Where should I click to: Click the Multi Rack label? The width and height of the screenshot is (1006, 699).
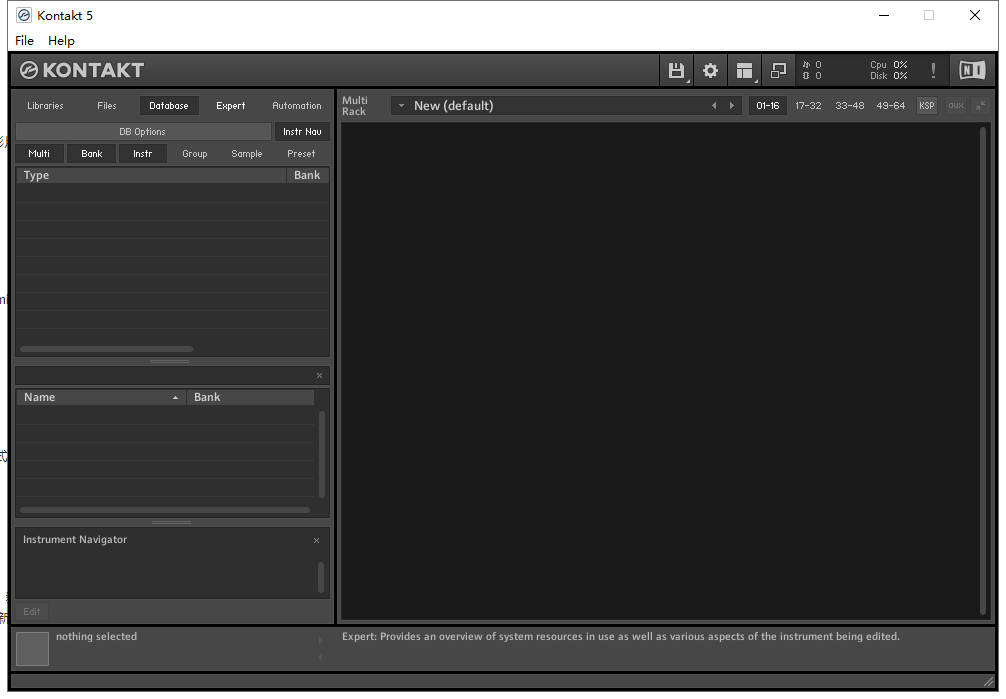pos(355,106)
